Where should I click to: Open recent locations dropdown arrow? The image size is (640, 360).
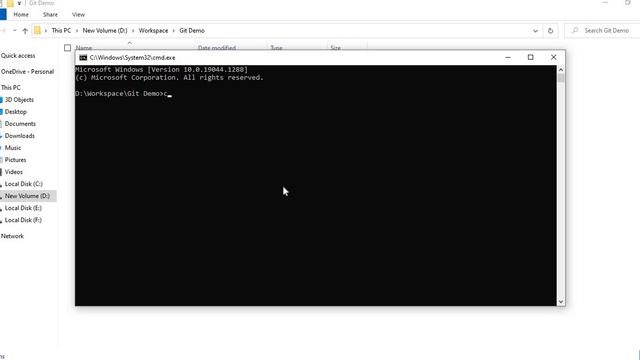pyautogui.click(x=14, y=31)
